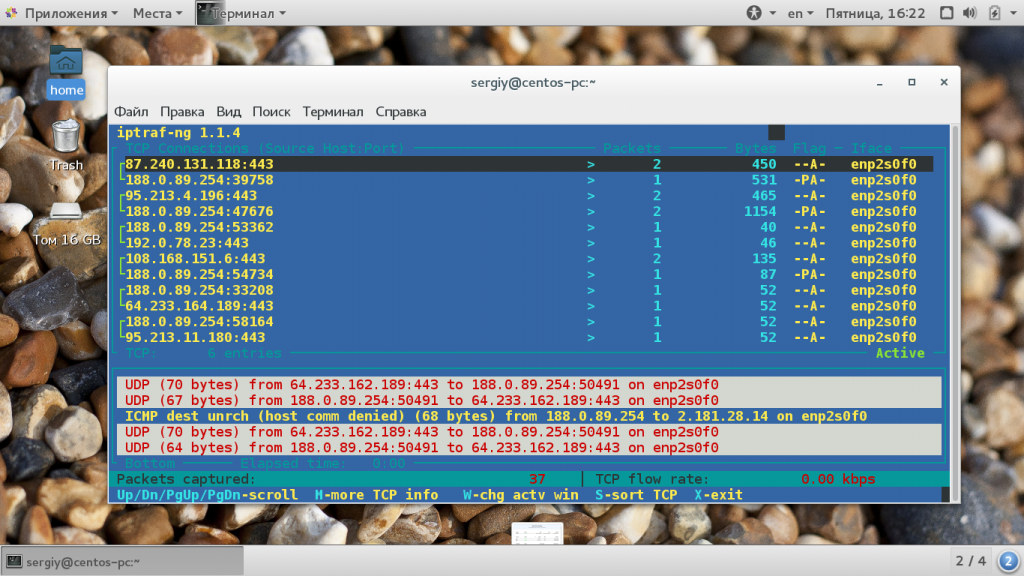Screen dimensions: 1024x576
Task: Open the Trash desktop icon
Action: (66, 145)
